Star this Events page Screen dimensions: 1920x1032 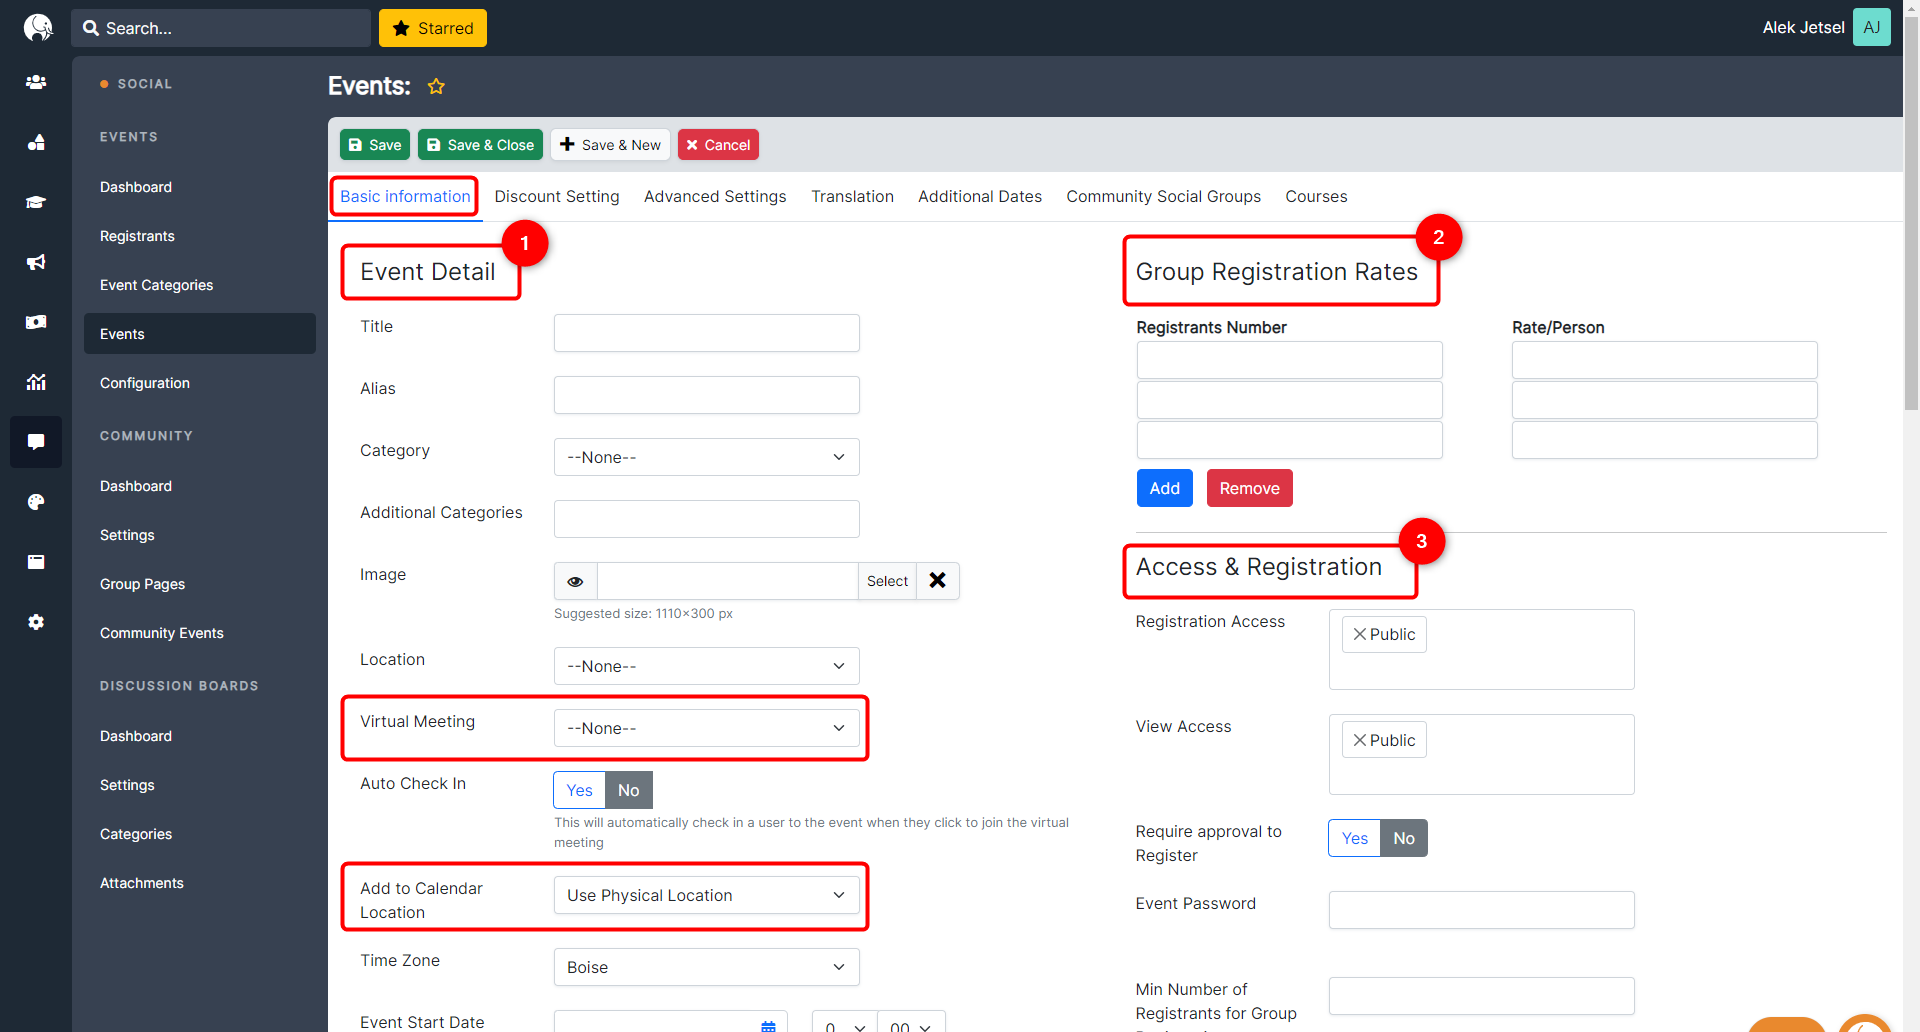(x=436, y=86)
